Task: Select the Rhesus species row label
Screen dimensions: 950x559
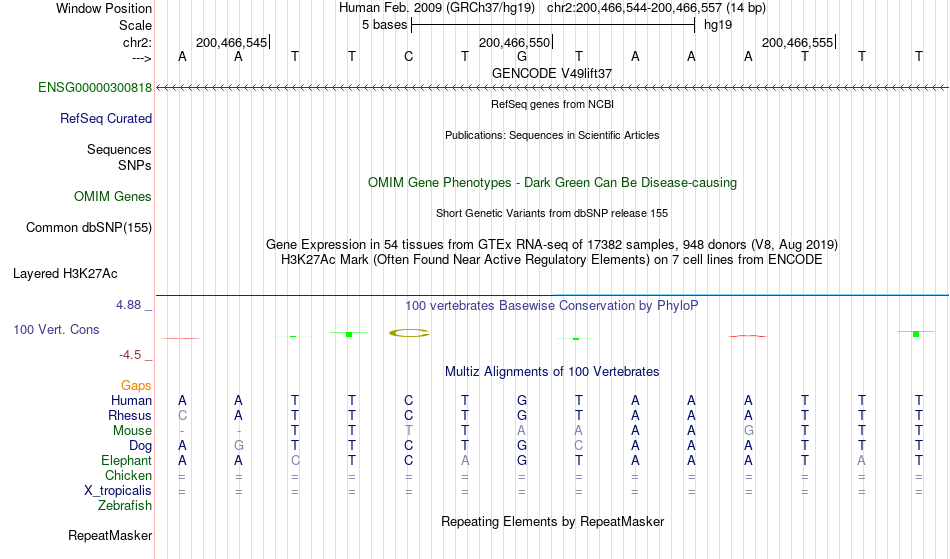Action: [x=130, y=415]
